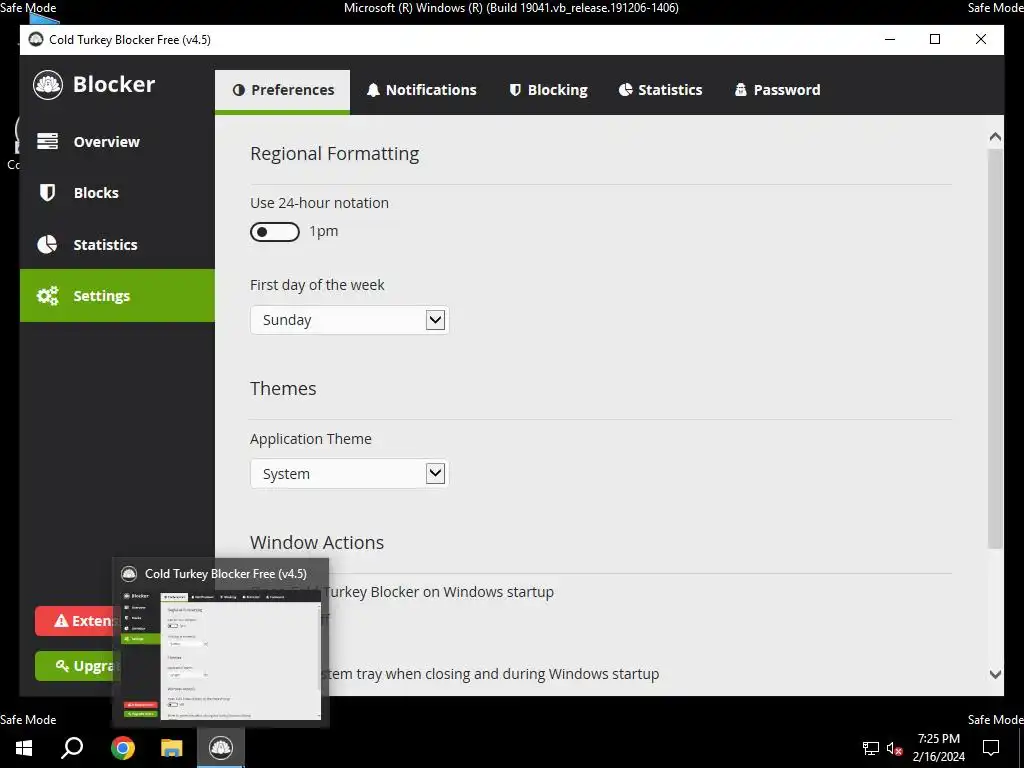Image resolution: width=1024 pixels, height=768 pixels.
Task: Open Statistics in the left sidebar
Action: 117,244
